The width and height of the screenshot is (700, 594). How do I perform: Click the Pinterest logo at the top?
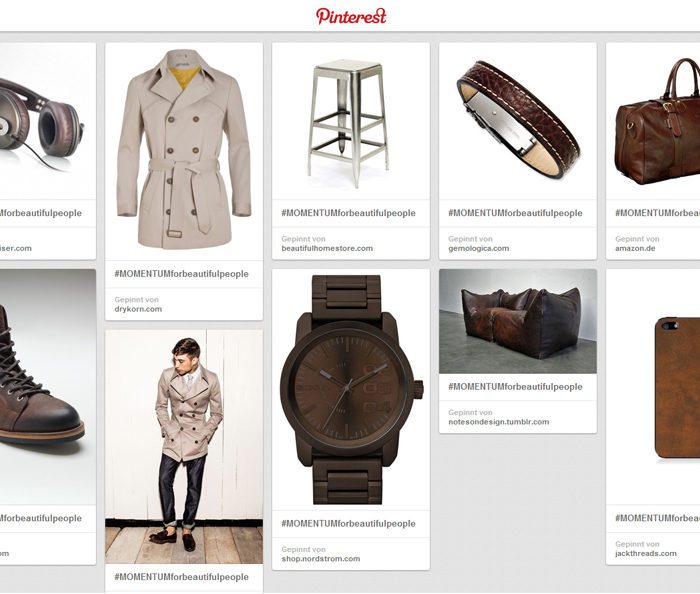coord(351,16)
